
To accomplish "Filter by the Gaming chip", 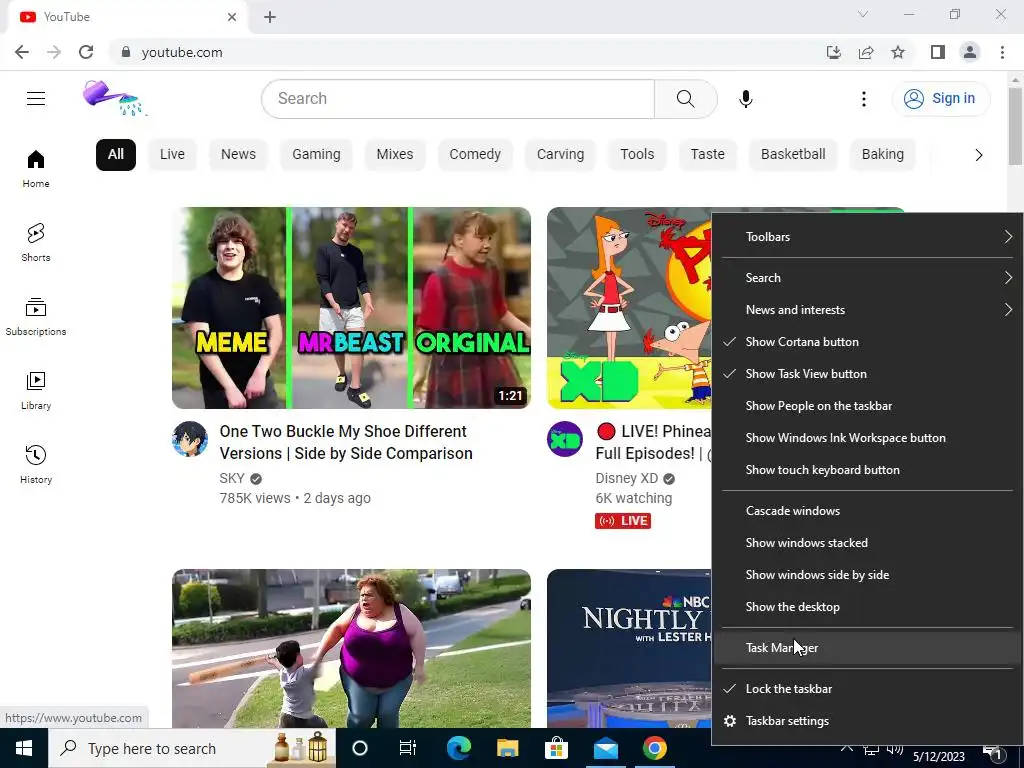I will point(316,155).
